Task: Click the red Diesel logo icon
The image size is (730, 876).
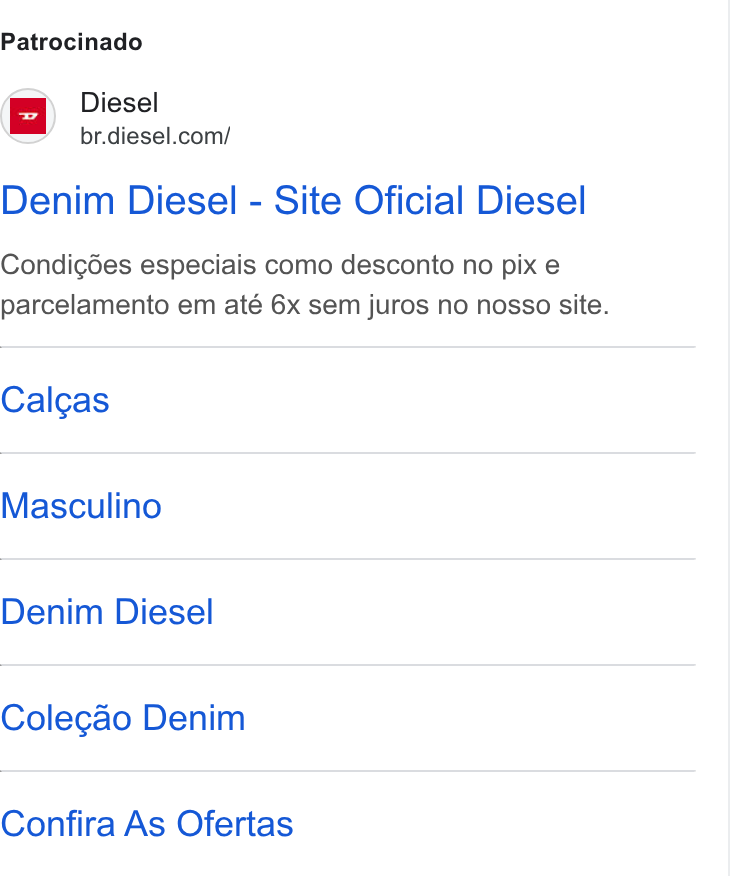Action: pos(28,116)
